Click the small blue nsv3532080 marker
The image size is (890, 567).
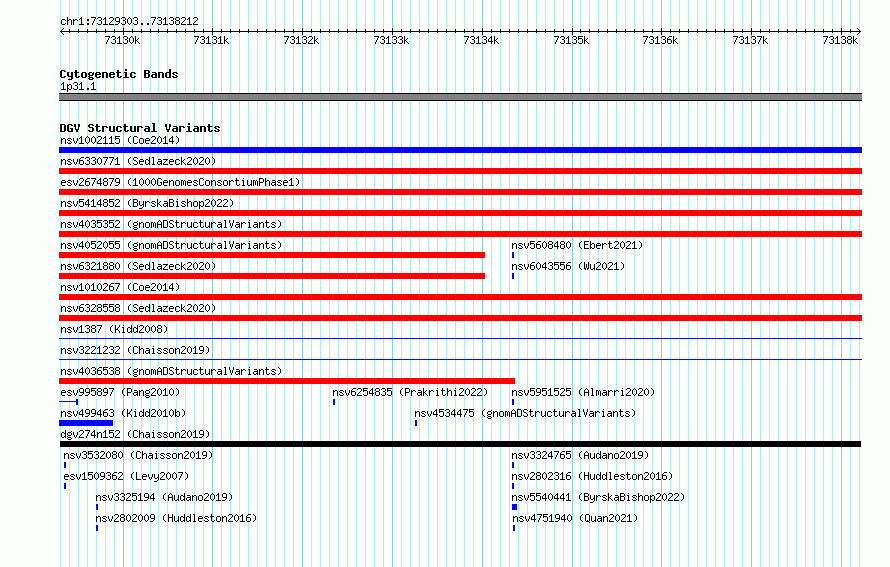click(65, 465)
